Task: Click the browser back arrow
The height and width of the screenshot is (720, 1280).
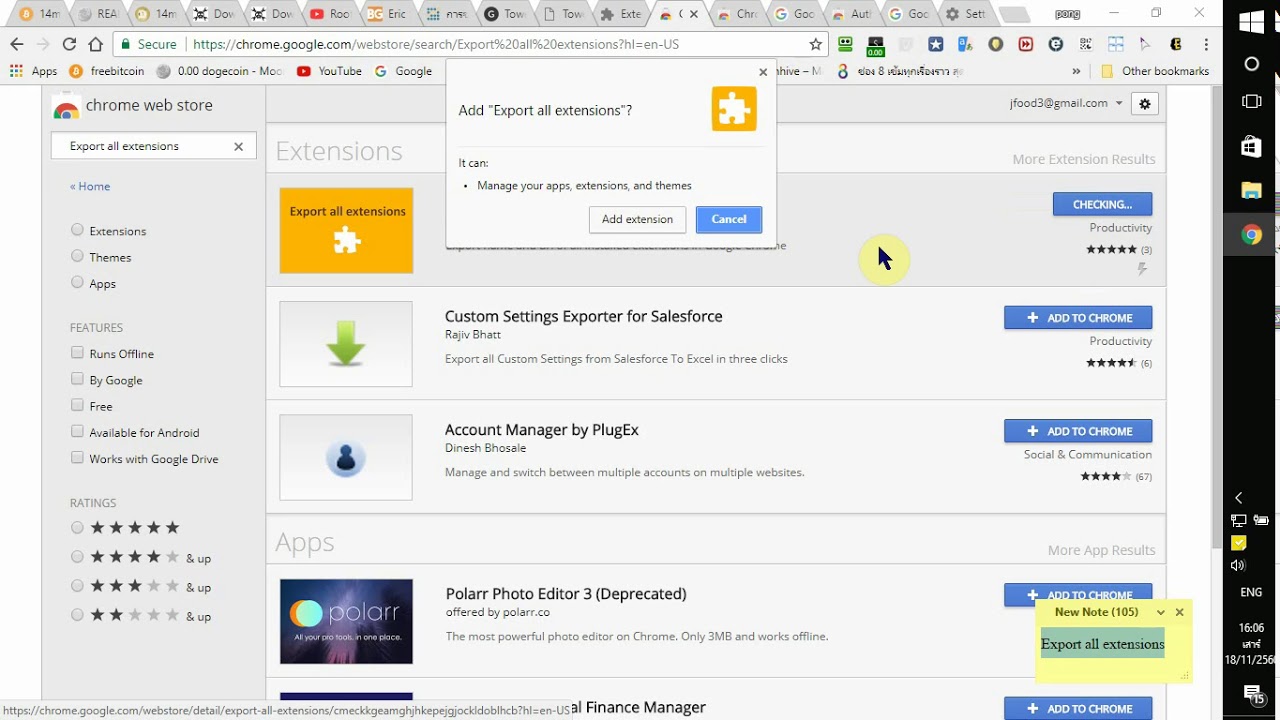Action: (16, 44)
